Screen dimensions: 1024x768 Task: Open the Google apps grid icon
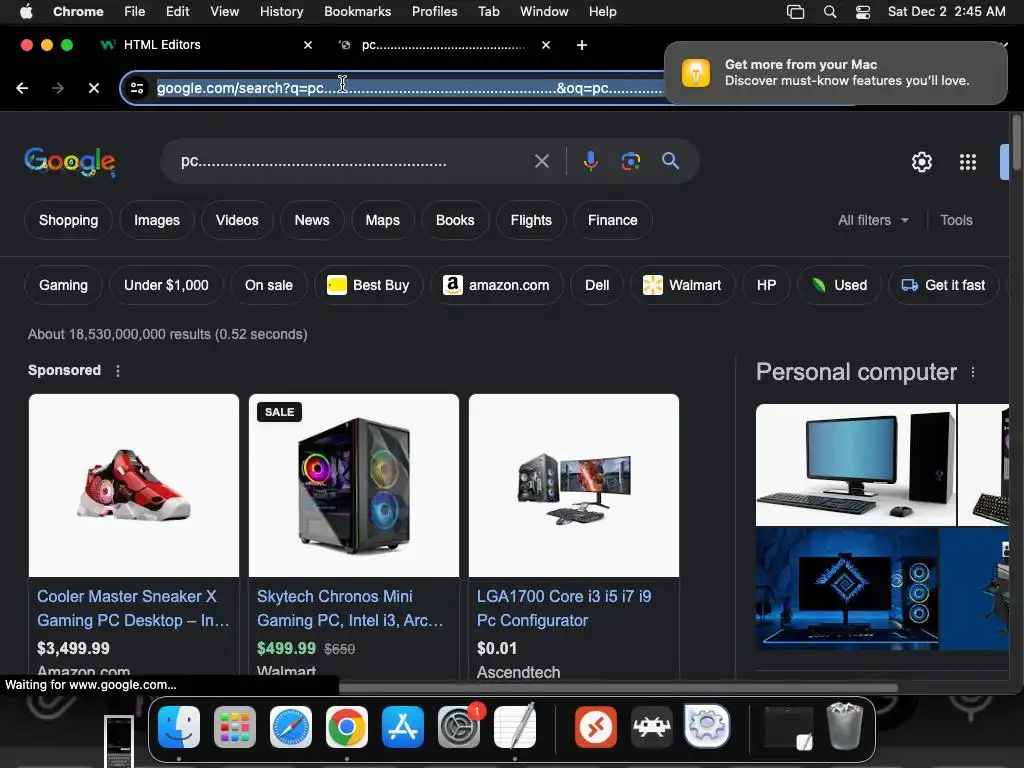[968, 162]
